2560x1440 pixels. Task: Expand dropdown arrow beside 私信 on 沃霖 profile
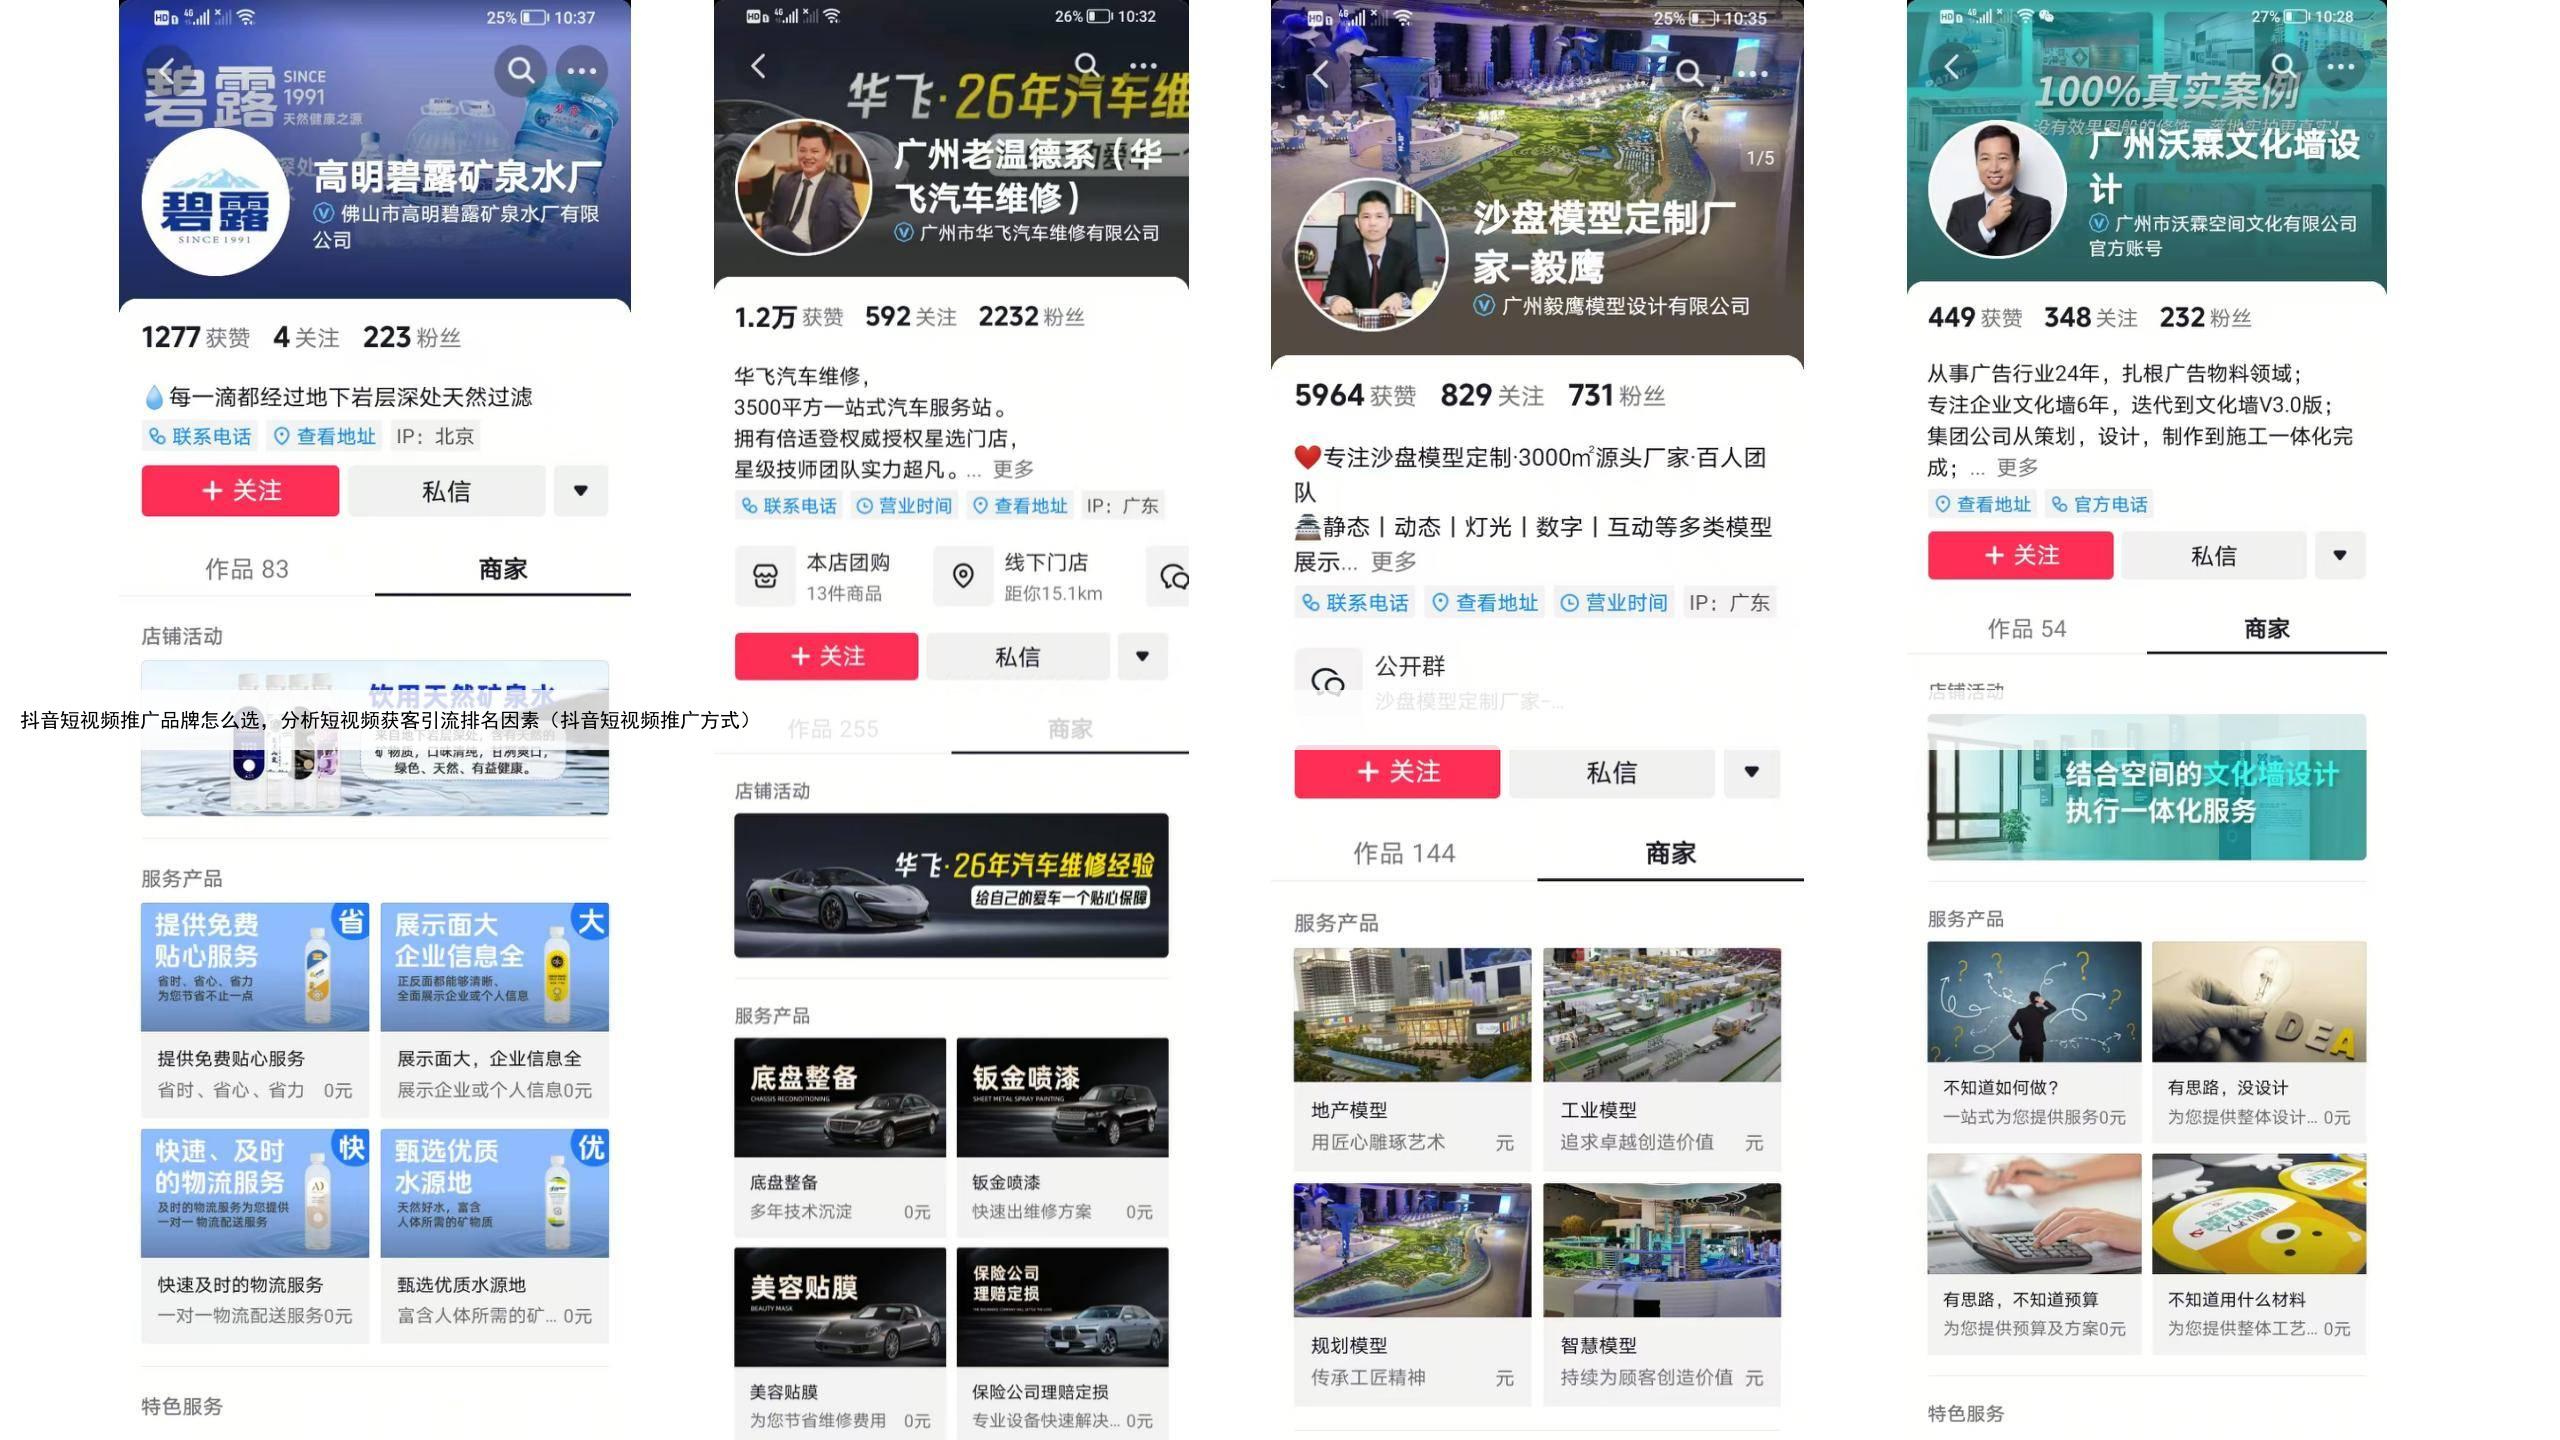2339,556
